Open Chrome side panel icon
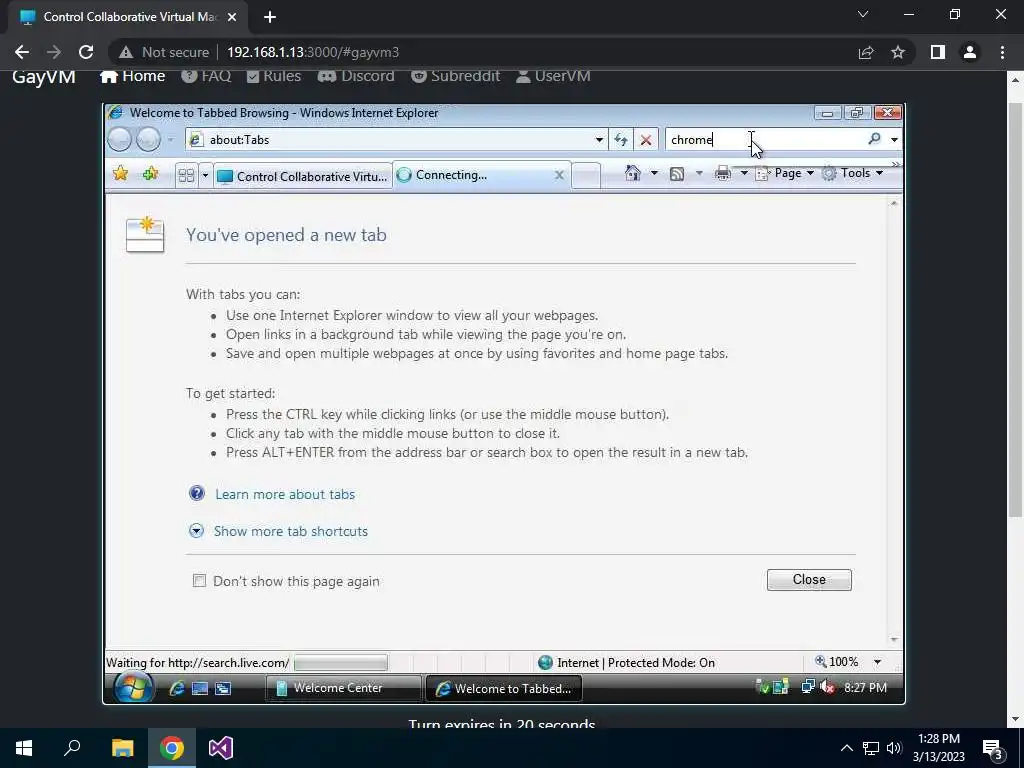The height and width of the screenshot is (768, 1024). (x=938, y=52)
